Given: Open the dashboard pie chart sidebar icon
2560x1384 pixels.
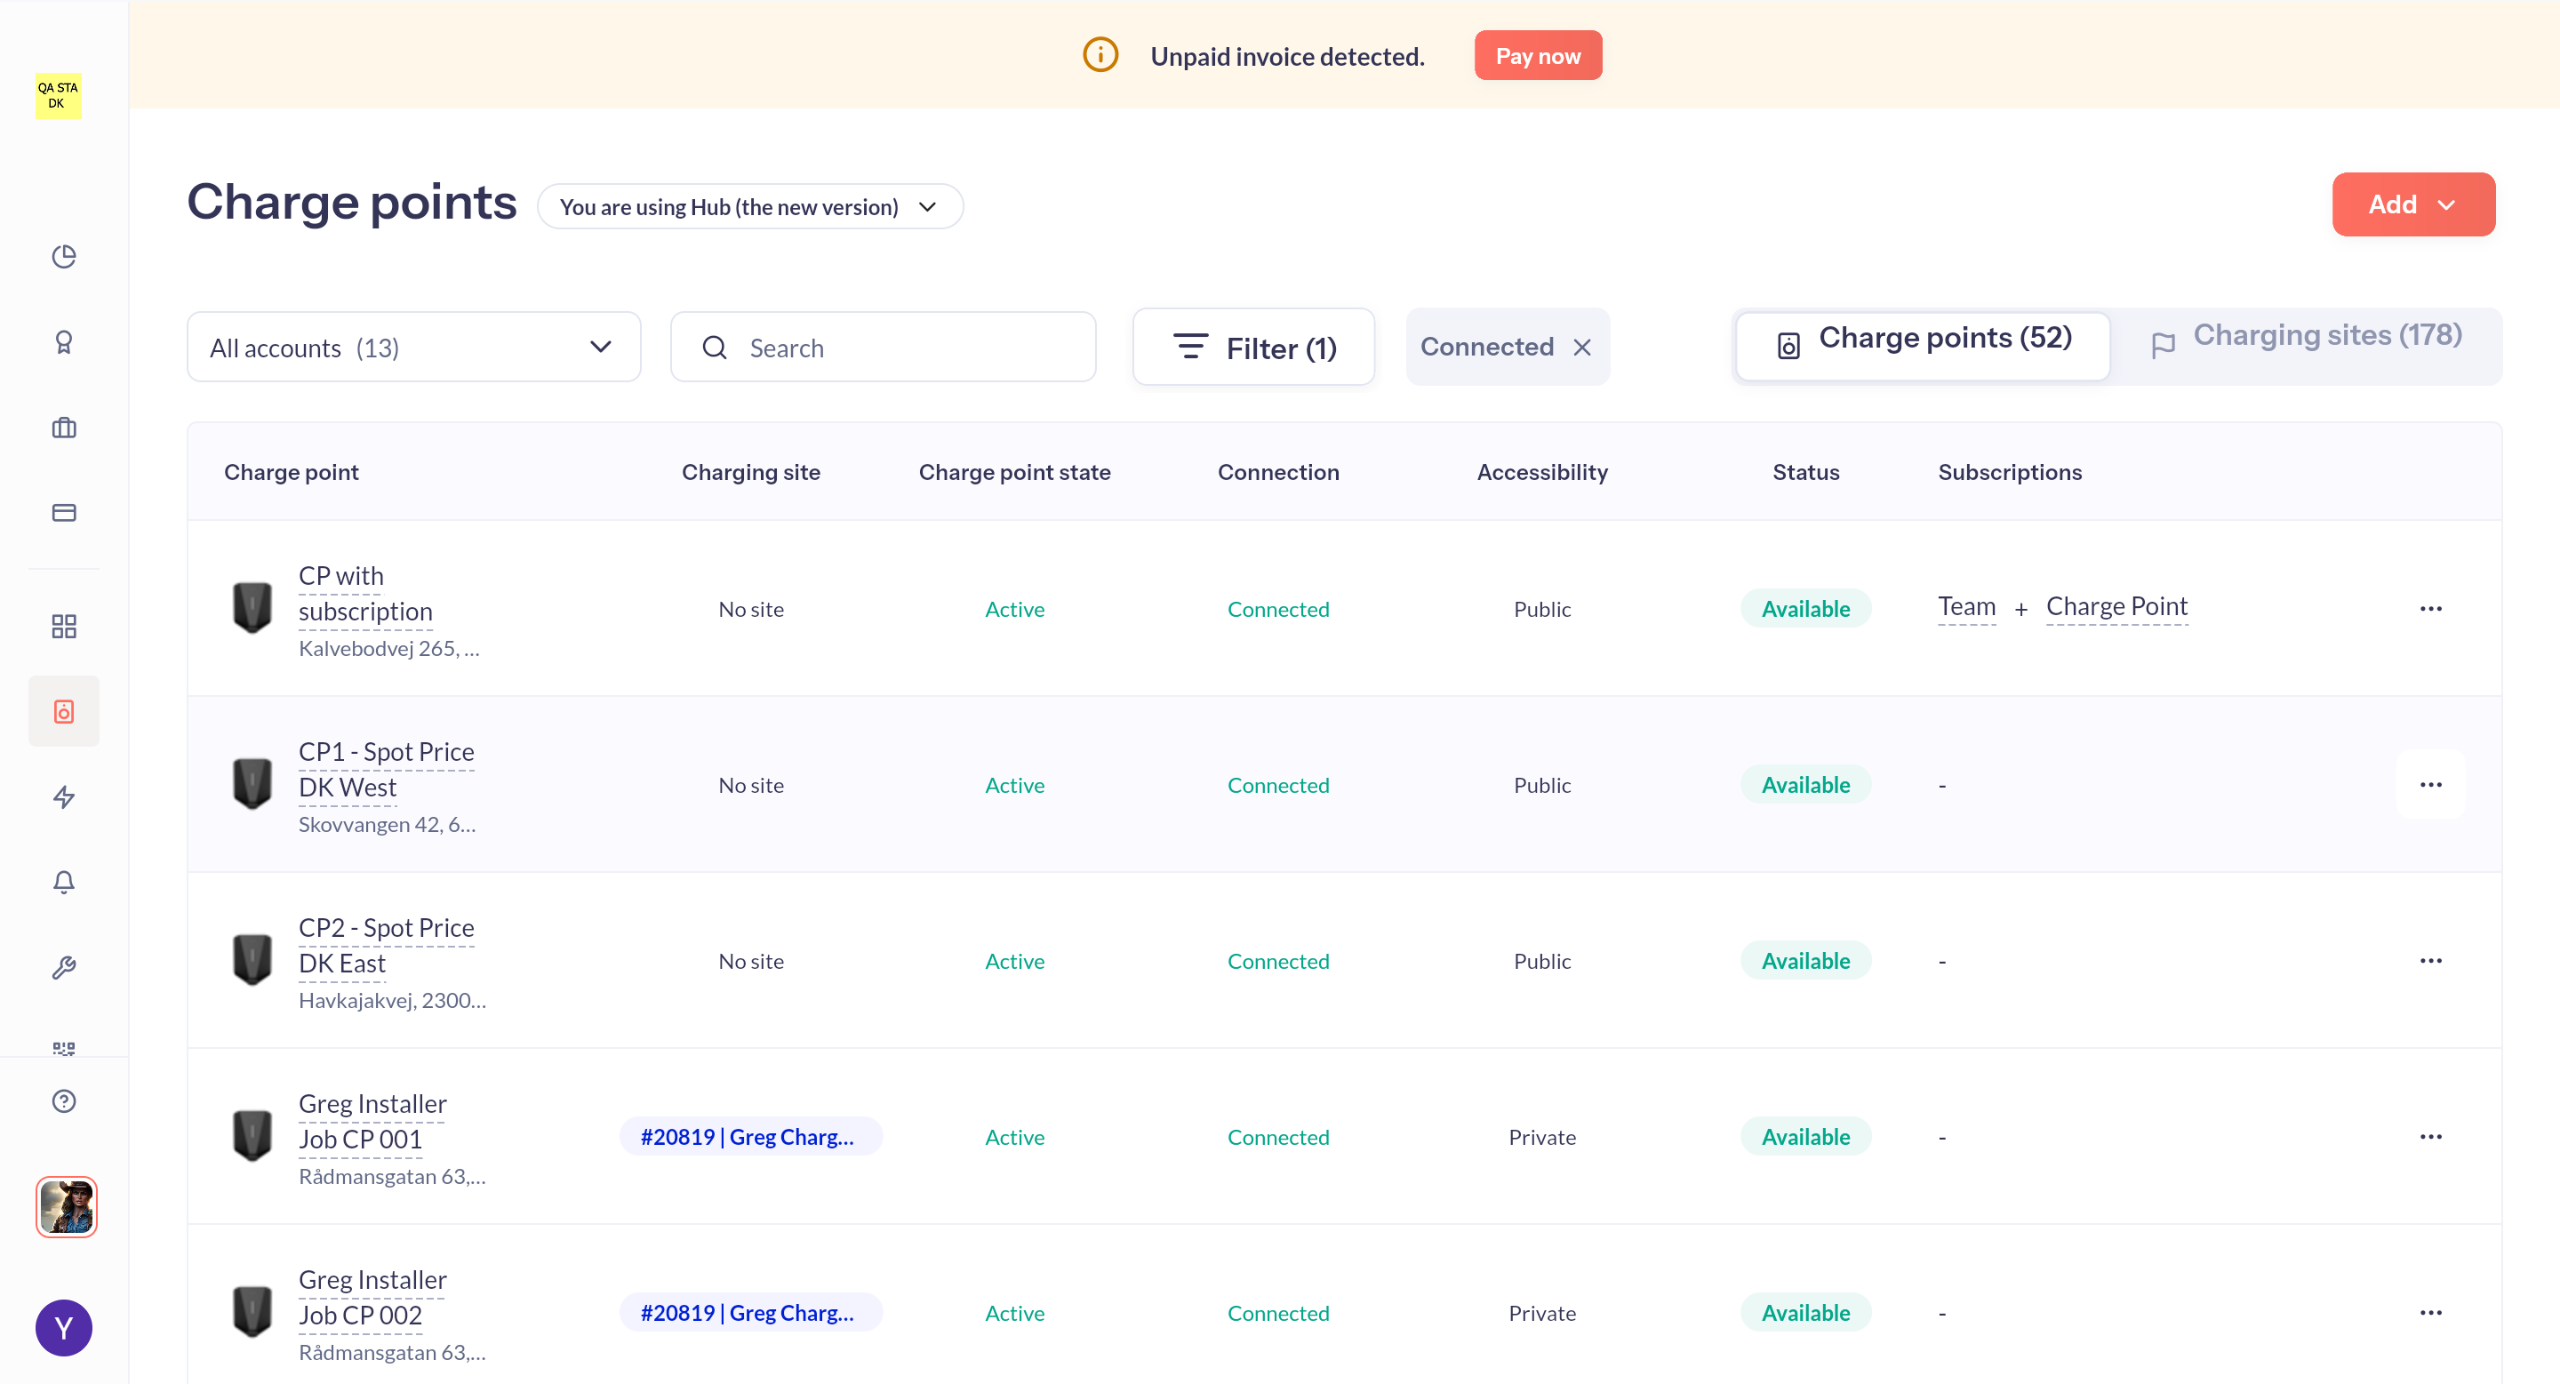Looking at the screenshot, I should [64, 257].
